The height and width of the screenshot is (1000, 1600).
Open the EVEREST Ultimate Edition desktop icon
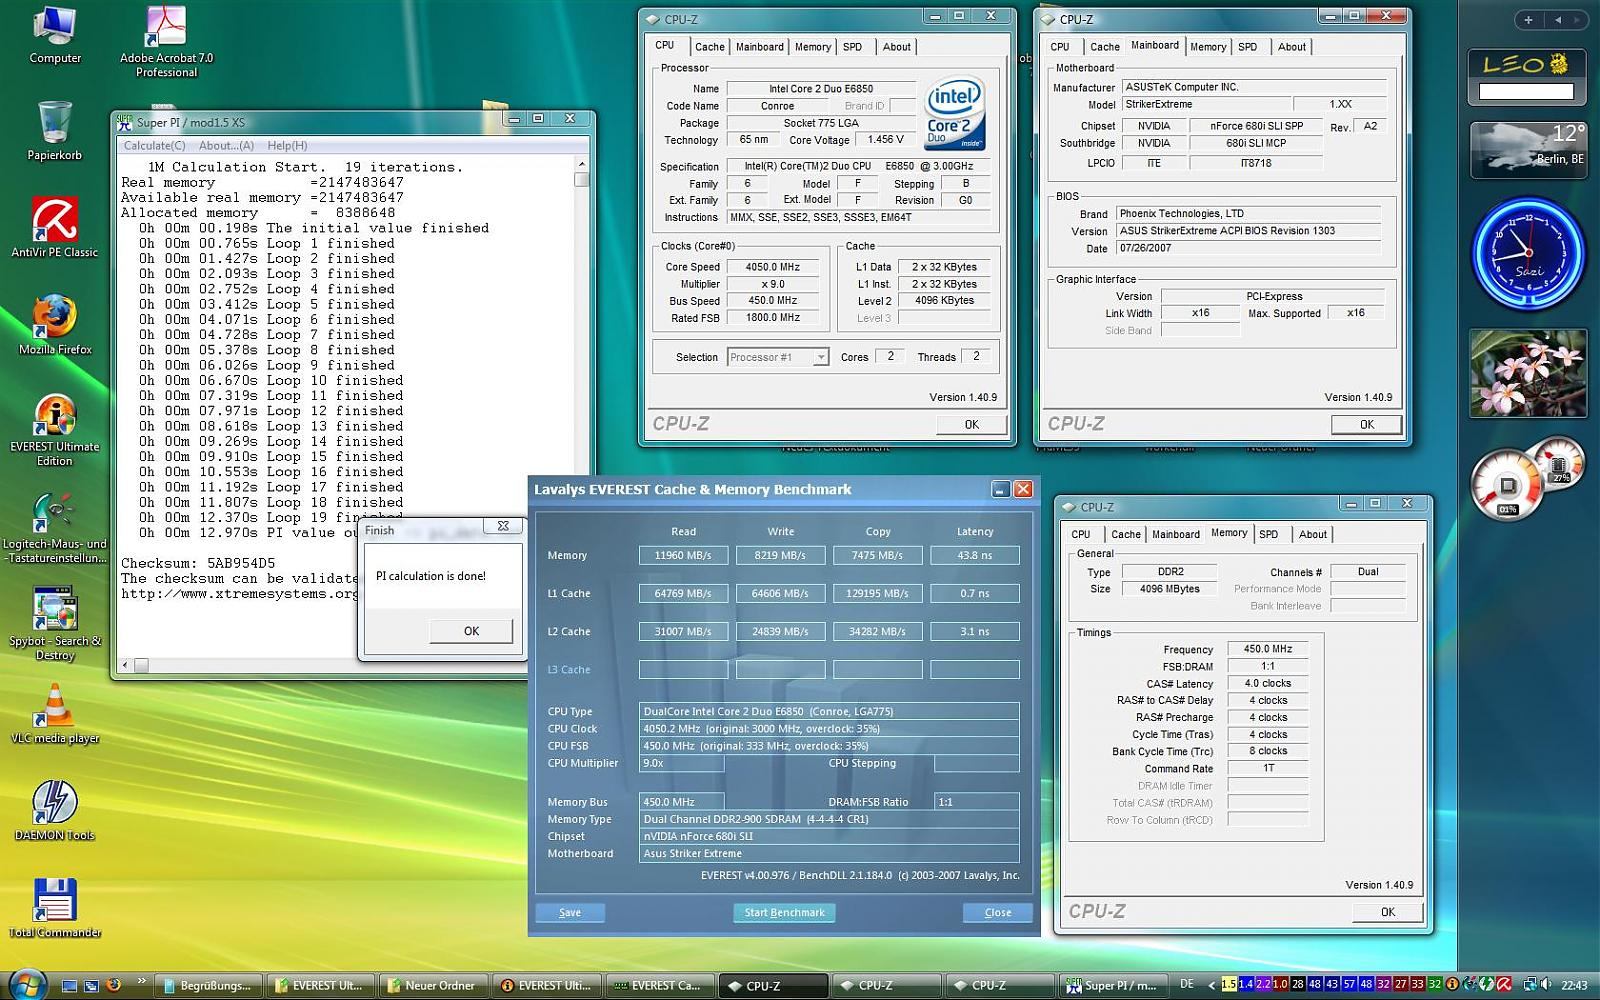(x=54, y=418)
